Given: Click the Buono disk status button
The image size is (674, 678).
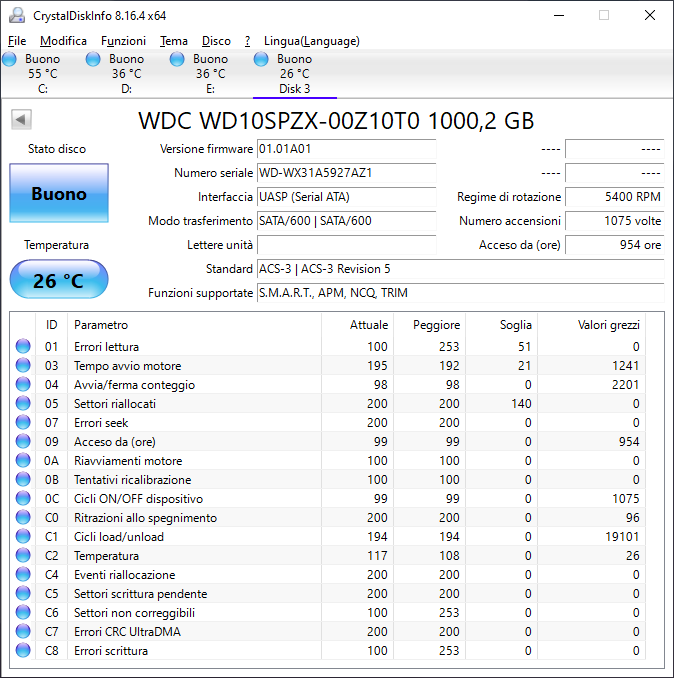Looking at the screenshot, I should tap(59, 193).
